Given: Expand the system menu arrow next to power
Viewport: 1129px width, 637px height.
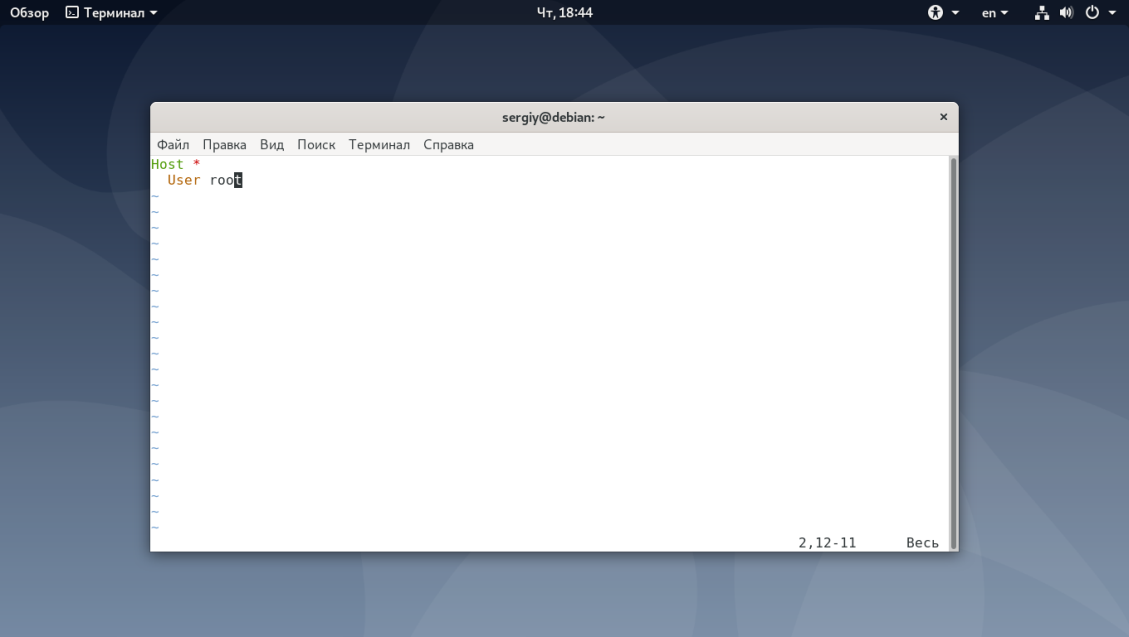Looking at the screenshot, I should pyautogui.click(x=1112, y=13).
